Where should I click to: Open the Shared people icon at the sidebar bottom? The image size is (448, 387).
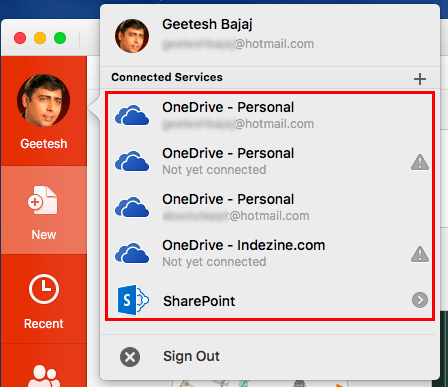tap(44, 376)
